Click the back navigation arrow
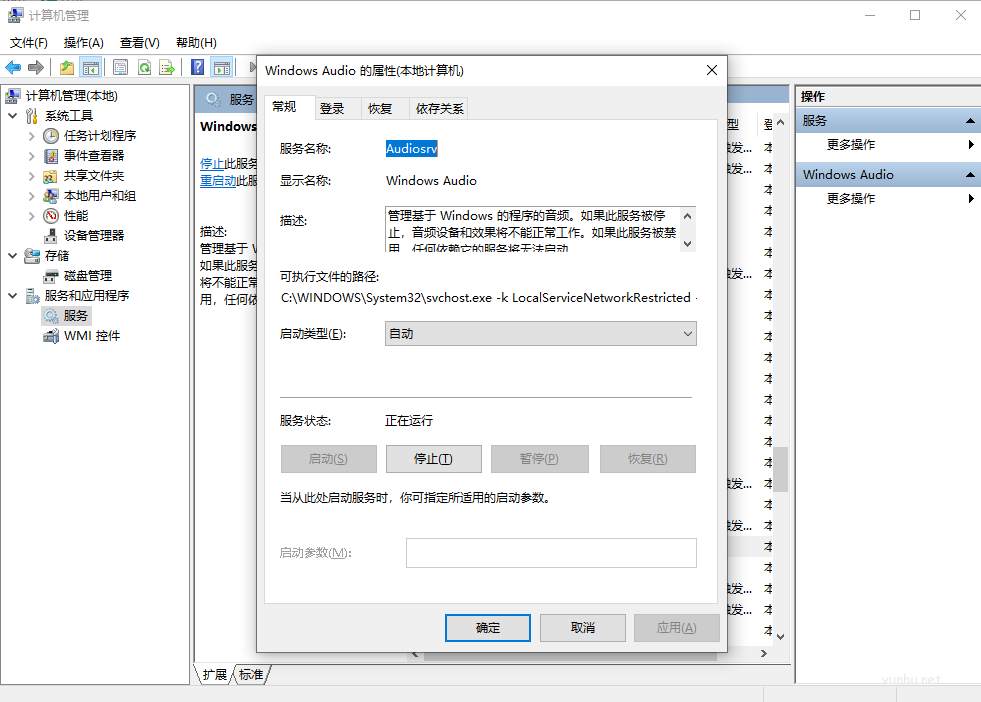Viewport: 981px width, 702px height. [14, 68]
